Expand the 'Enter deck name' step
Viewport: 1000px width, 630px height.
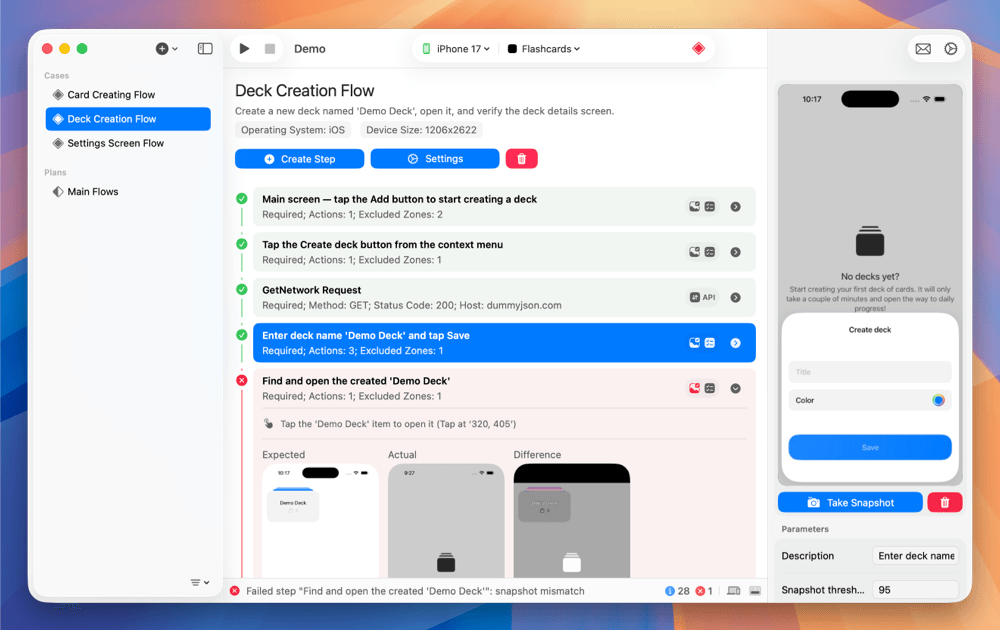coord(735,343)
